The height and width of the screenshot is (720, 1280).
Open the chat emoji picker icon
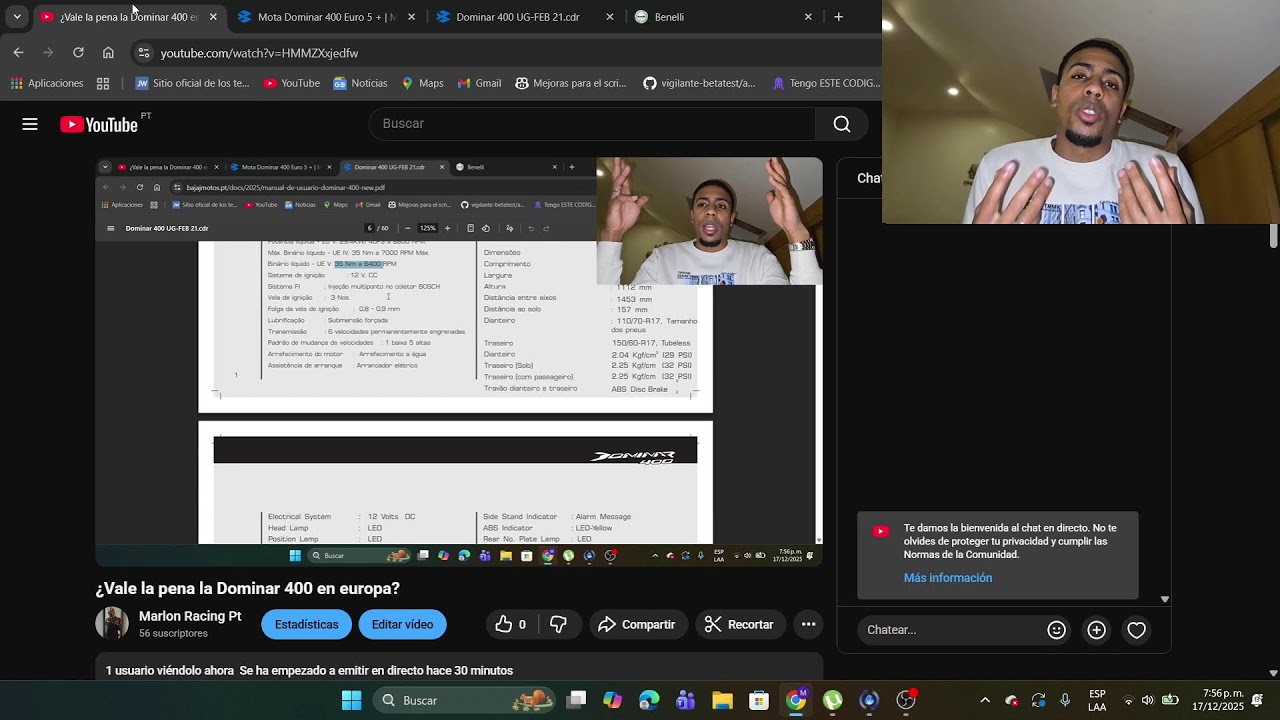click(1056, 630)
